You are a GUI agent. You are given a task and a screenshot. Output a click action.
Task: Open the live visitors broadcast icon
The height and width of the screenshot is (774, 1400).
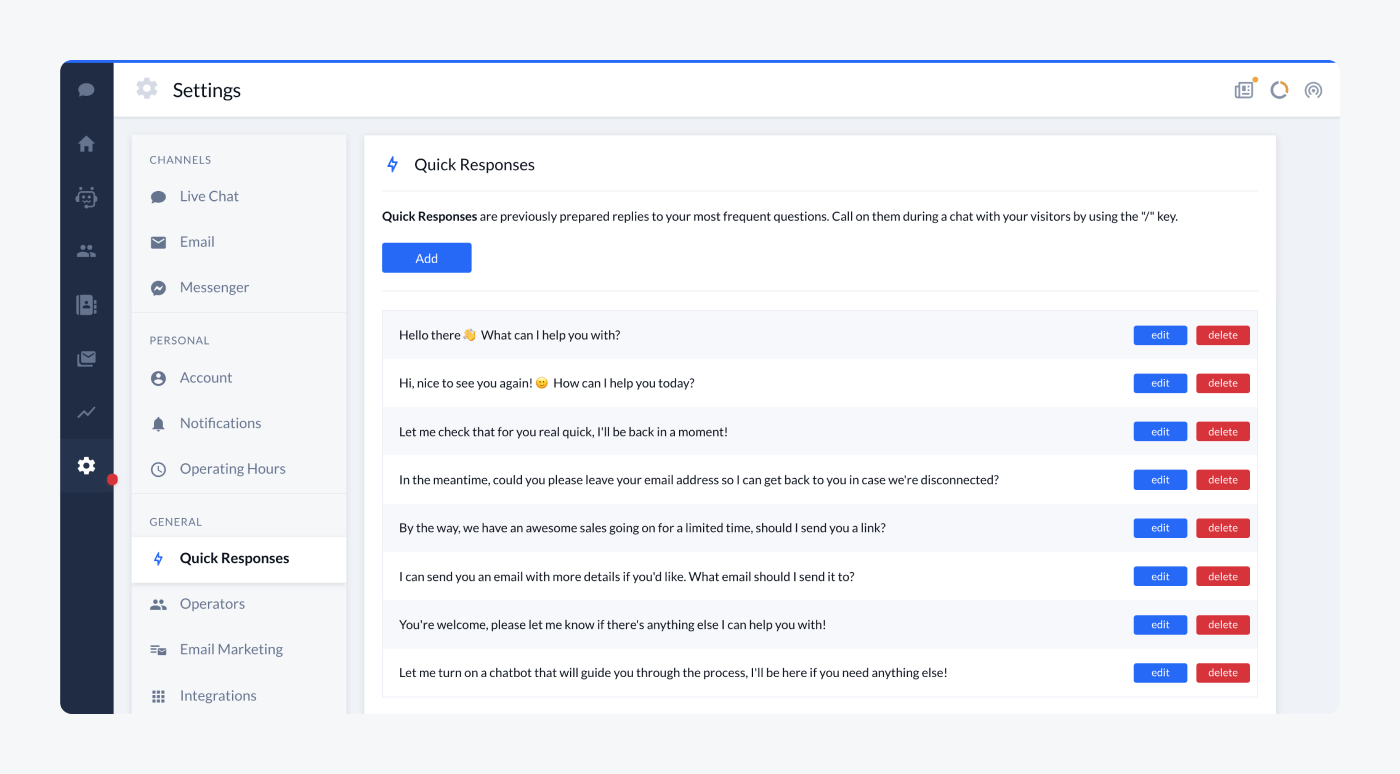pos(1313,89)
